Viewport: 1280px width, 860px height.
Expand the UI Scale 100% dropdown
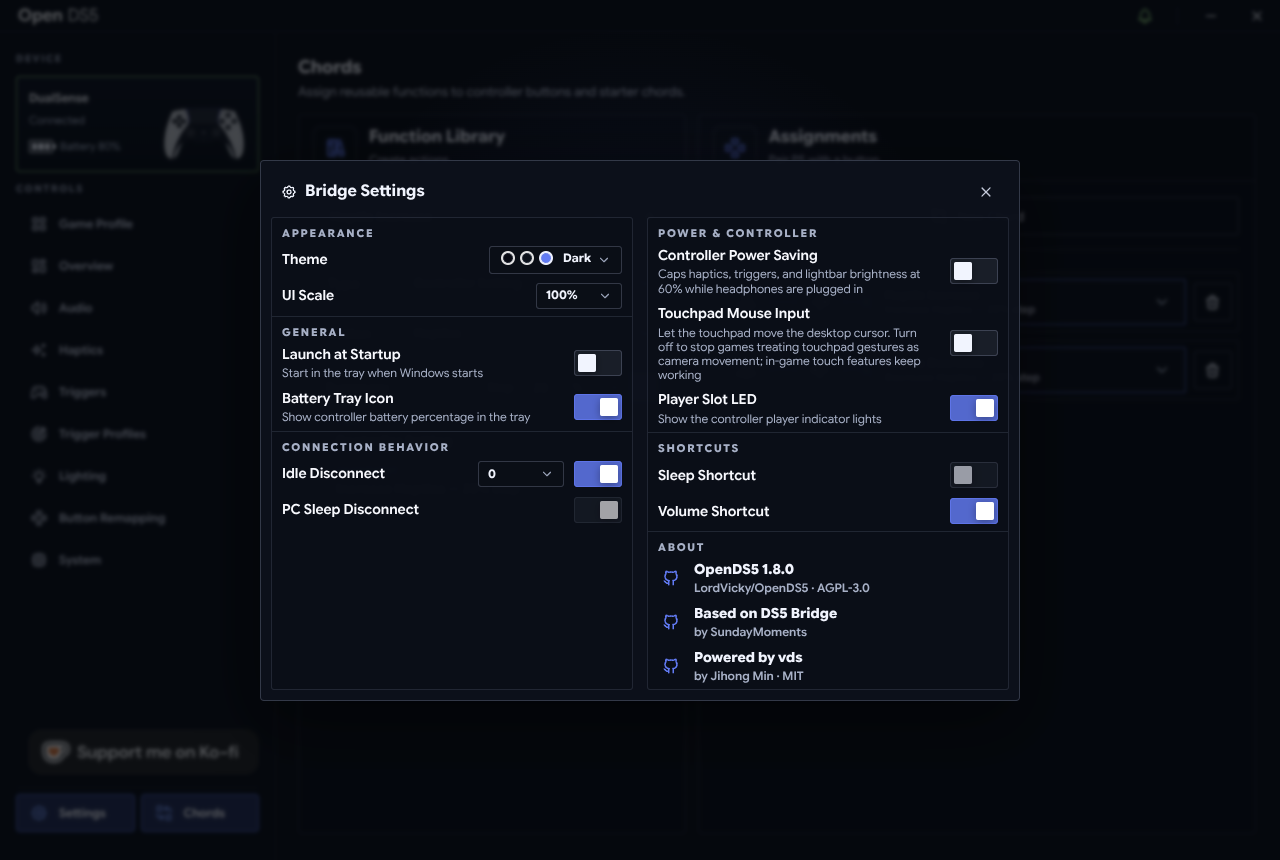579,296
